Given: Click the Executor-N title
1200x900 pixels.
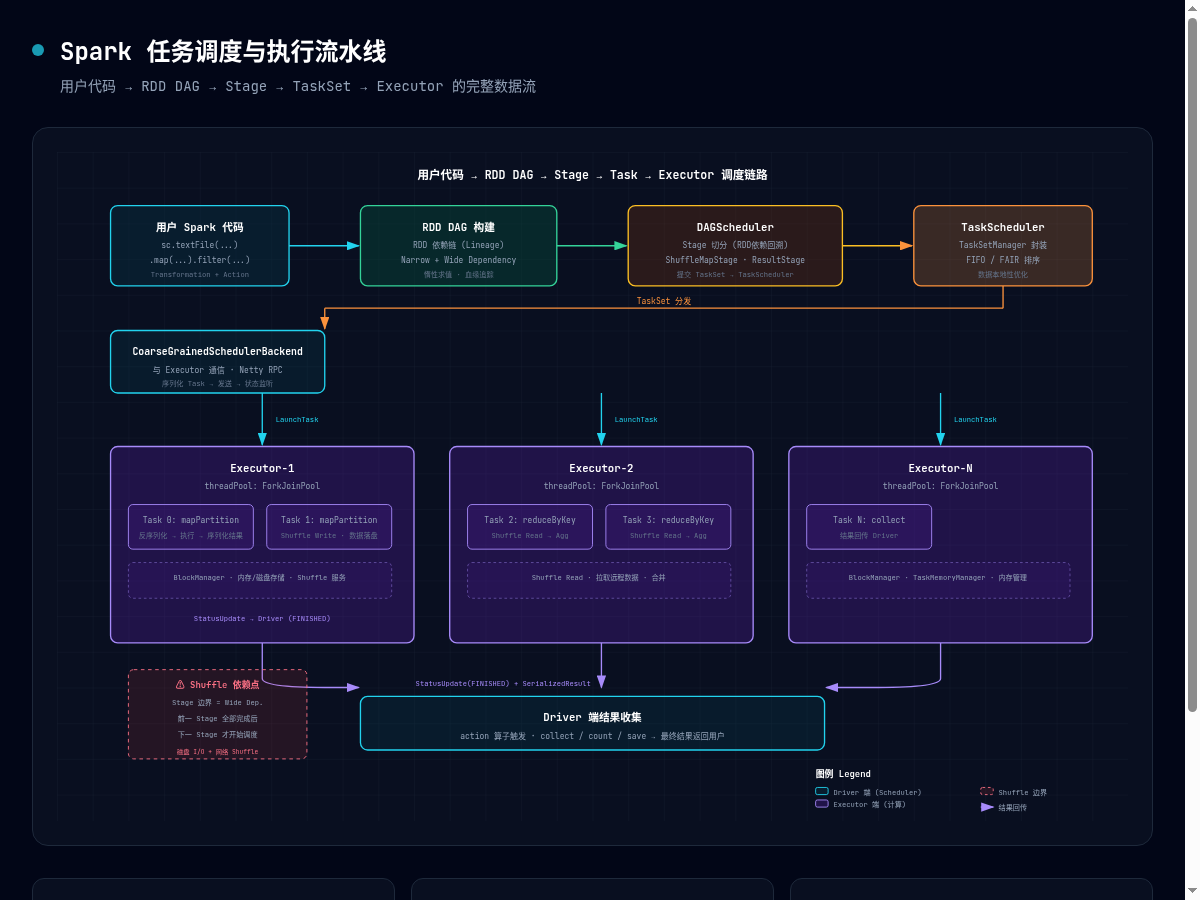Looking at the screenshot, I should pyautogui.click(x=940, y=468).
